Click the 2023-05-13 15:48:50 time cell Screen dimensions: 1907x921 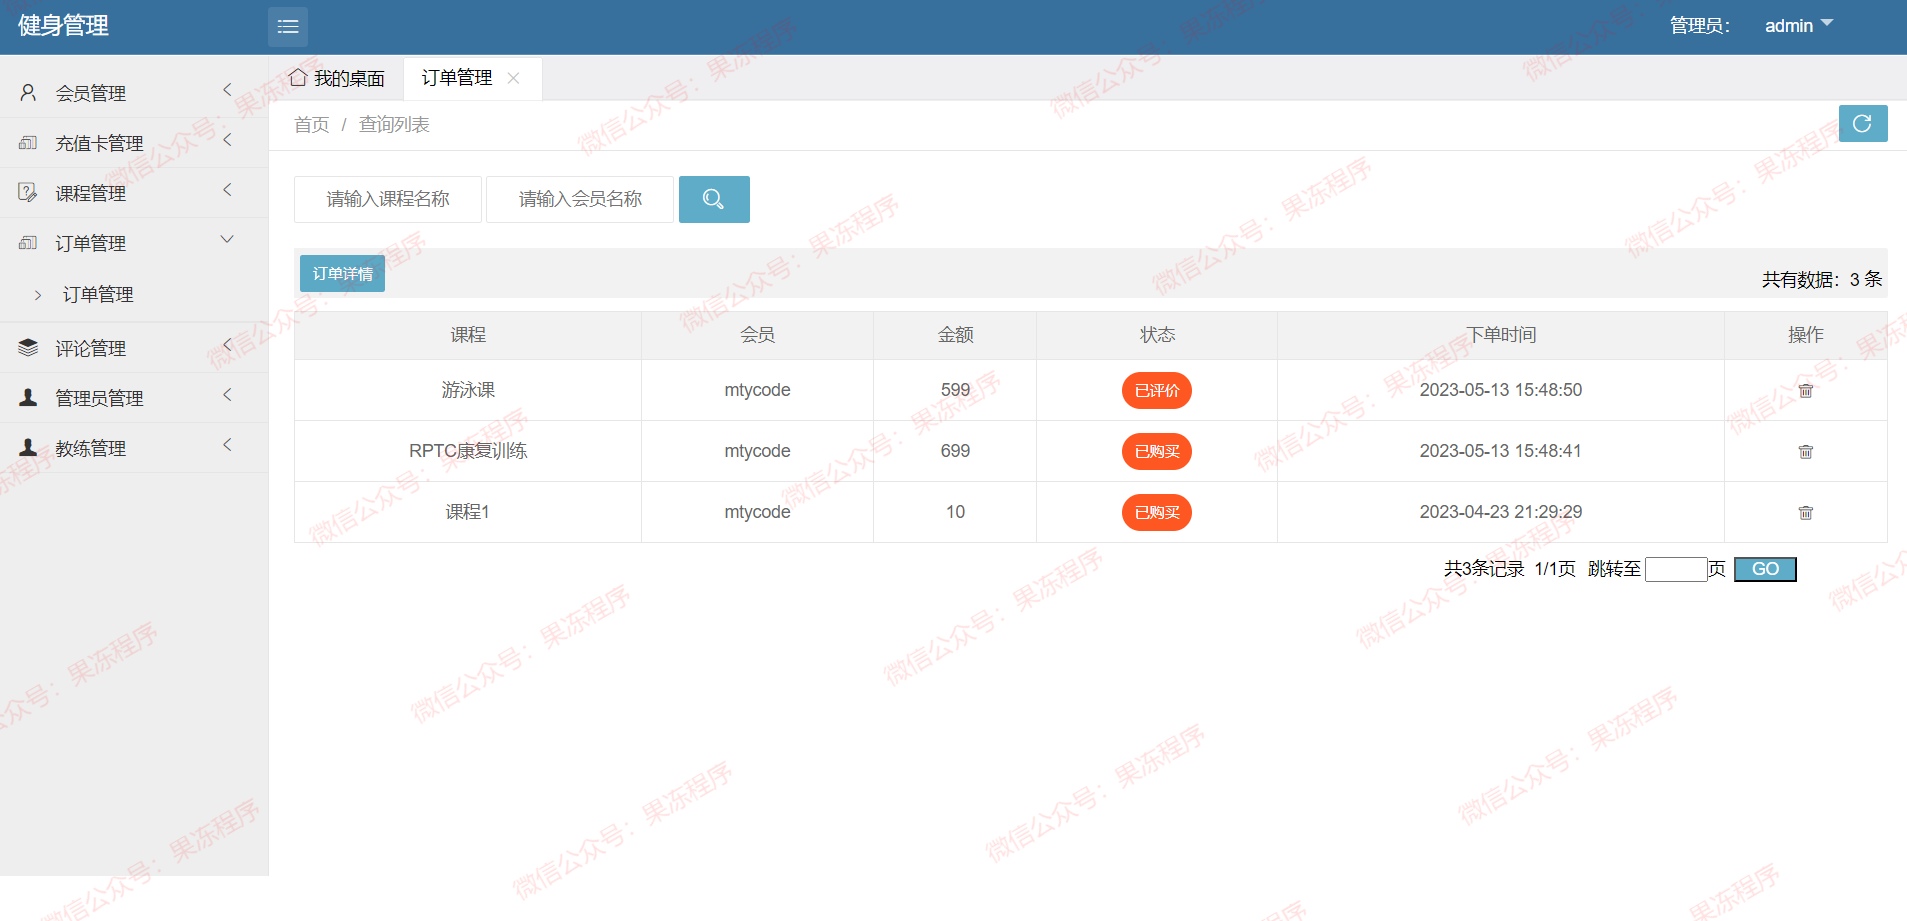pyautogui.click(x=1501, y=390)
